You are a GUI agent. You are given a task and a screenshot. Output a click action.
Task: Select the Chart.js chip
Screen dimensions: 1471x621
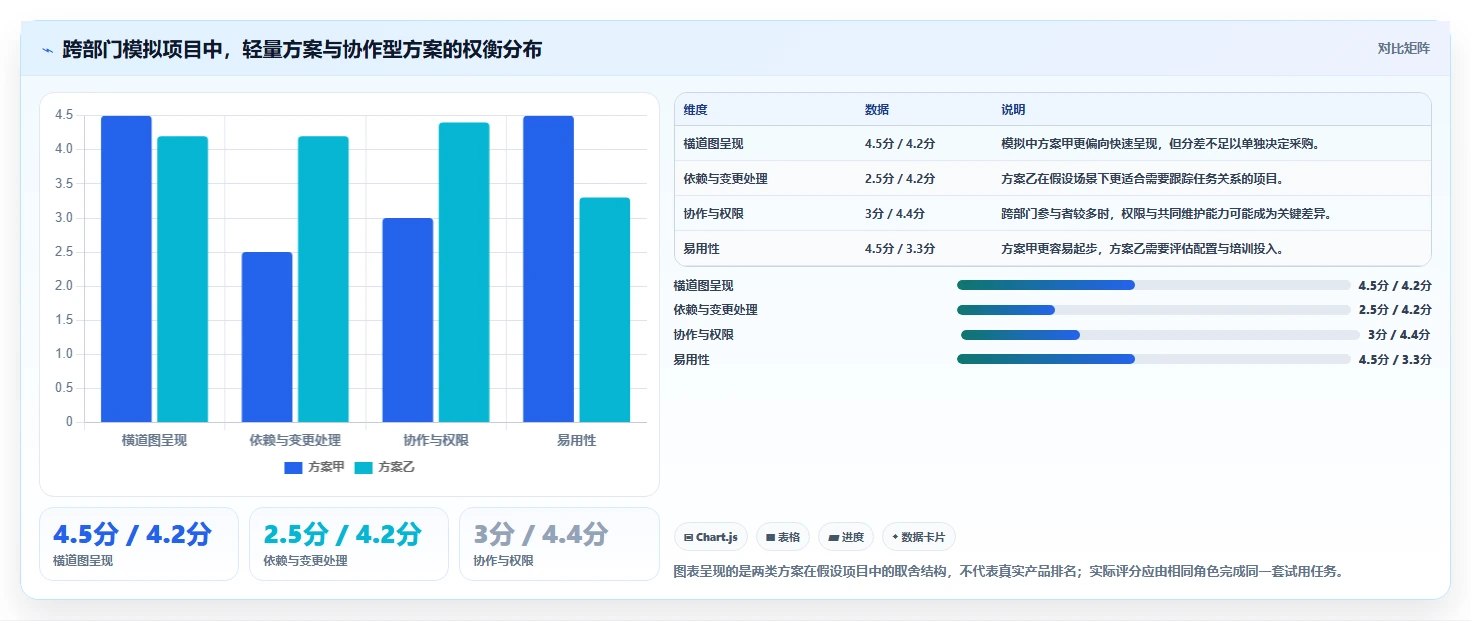tap(711, 537)
